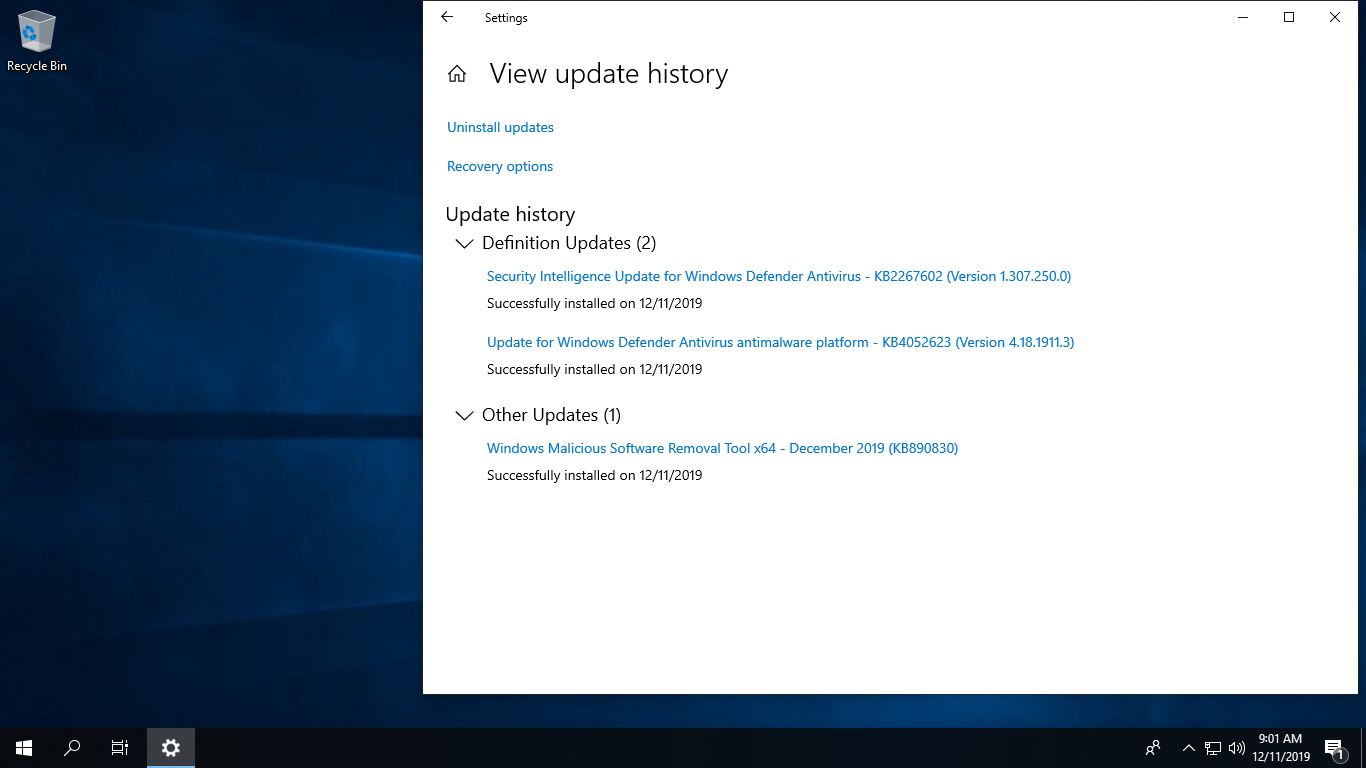The width and height of the screenshot is (1366, 768).
Task: Show taskbar clock and calendar
Action: coord(1281,748)
